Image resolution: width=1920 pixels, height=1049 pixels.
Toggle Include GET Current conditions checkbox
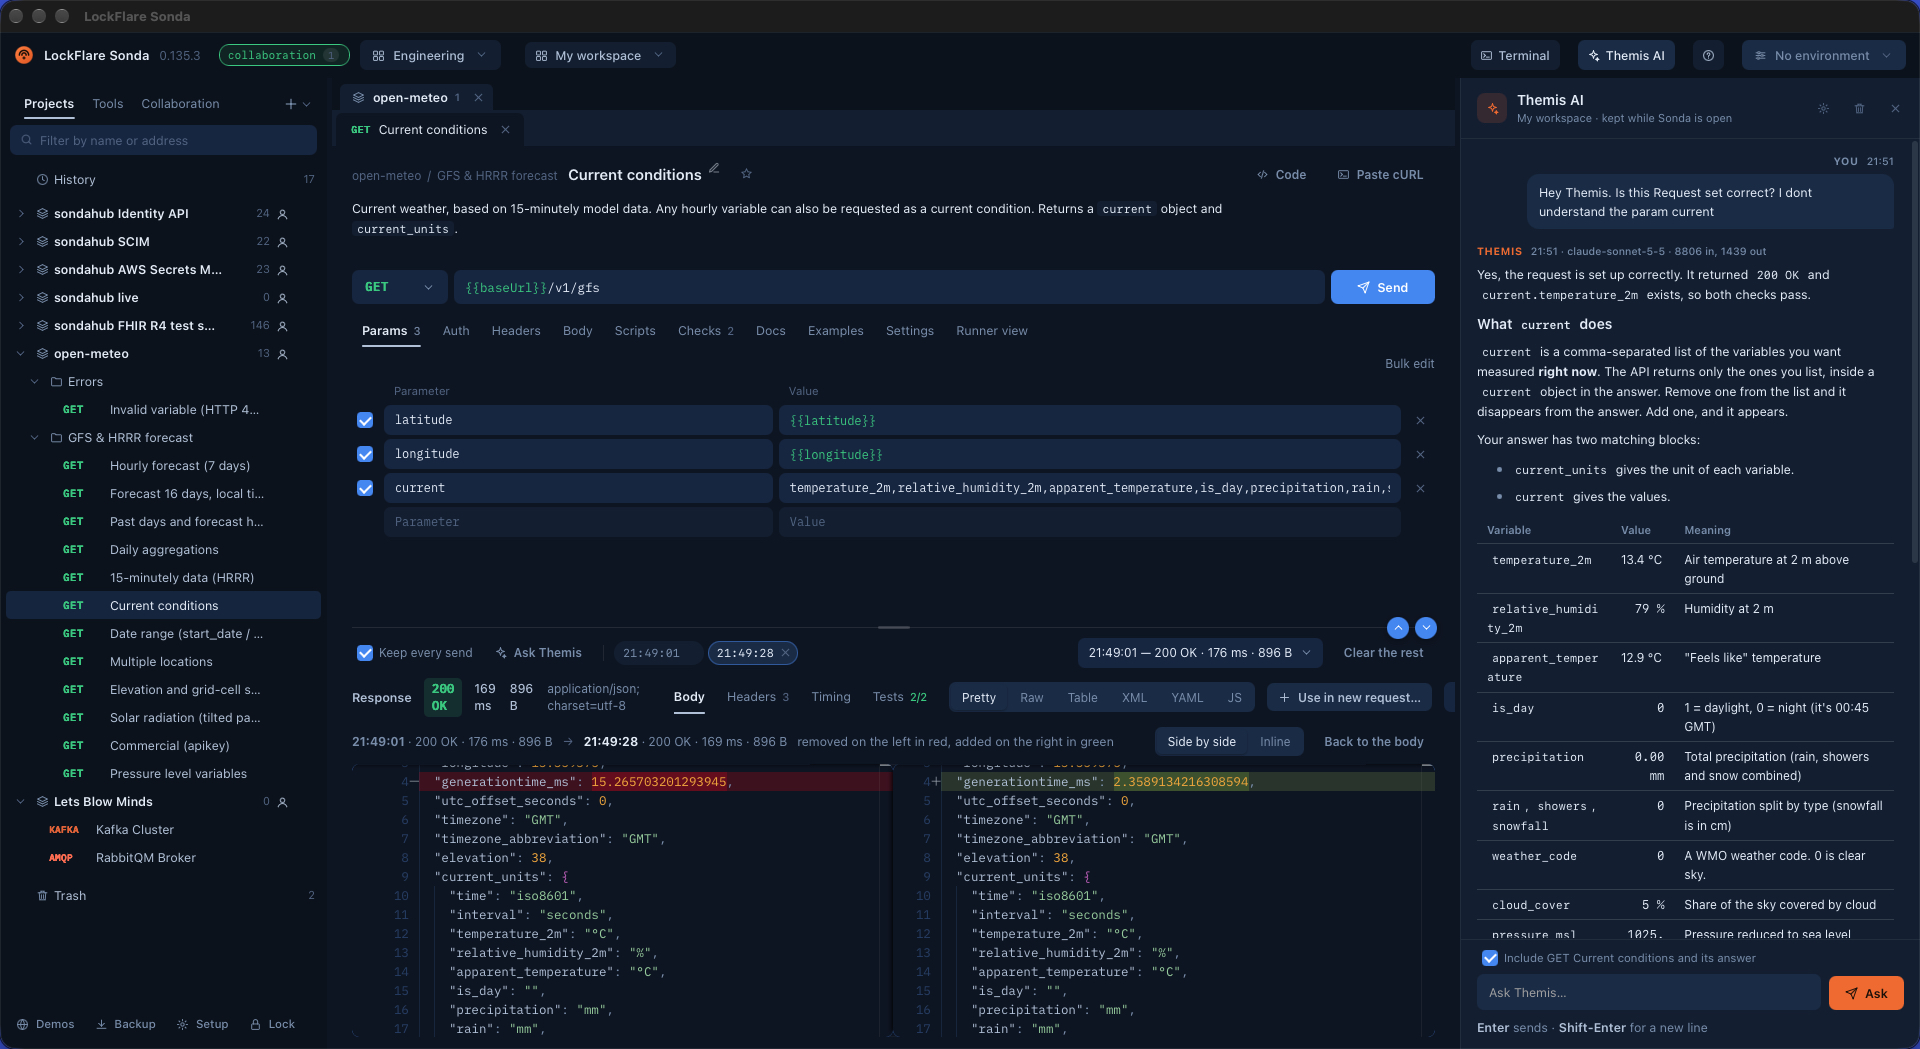pos(1490,958)
